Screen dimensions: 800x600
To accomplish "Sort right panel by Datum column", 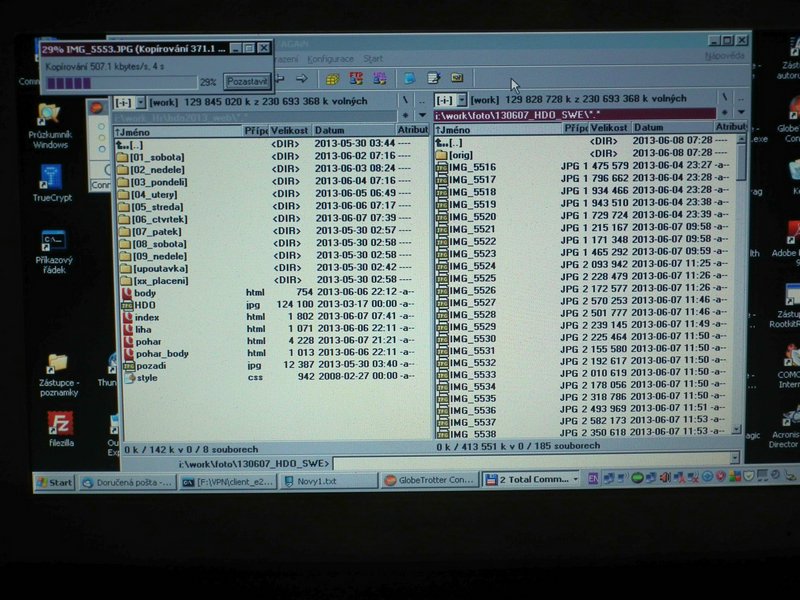I will [x=672, y=128].
